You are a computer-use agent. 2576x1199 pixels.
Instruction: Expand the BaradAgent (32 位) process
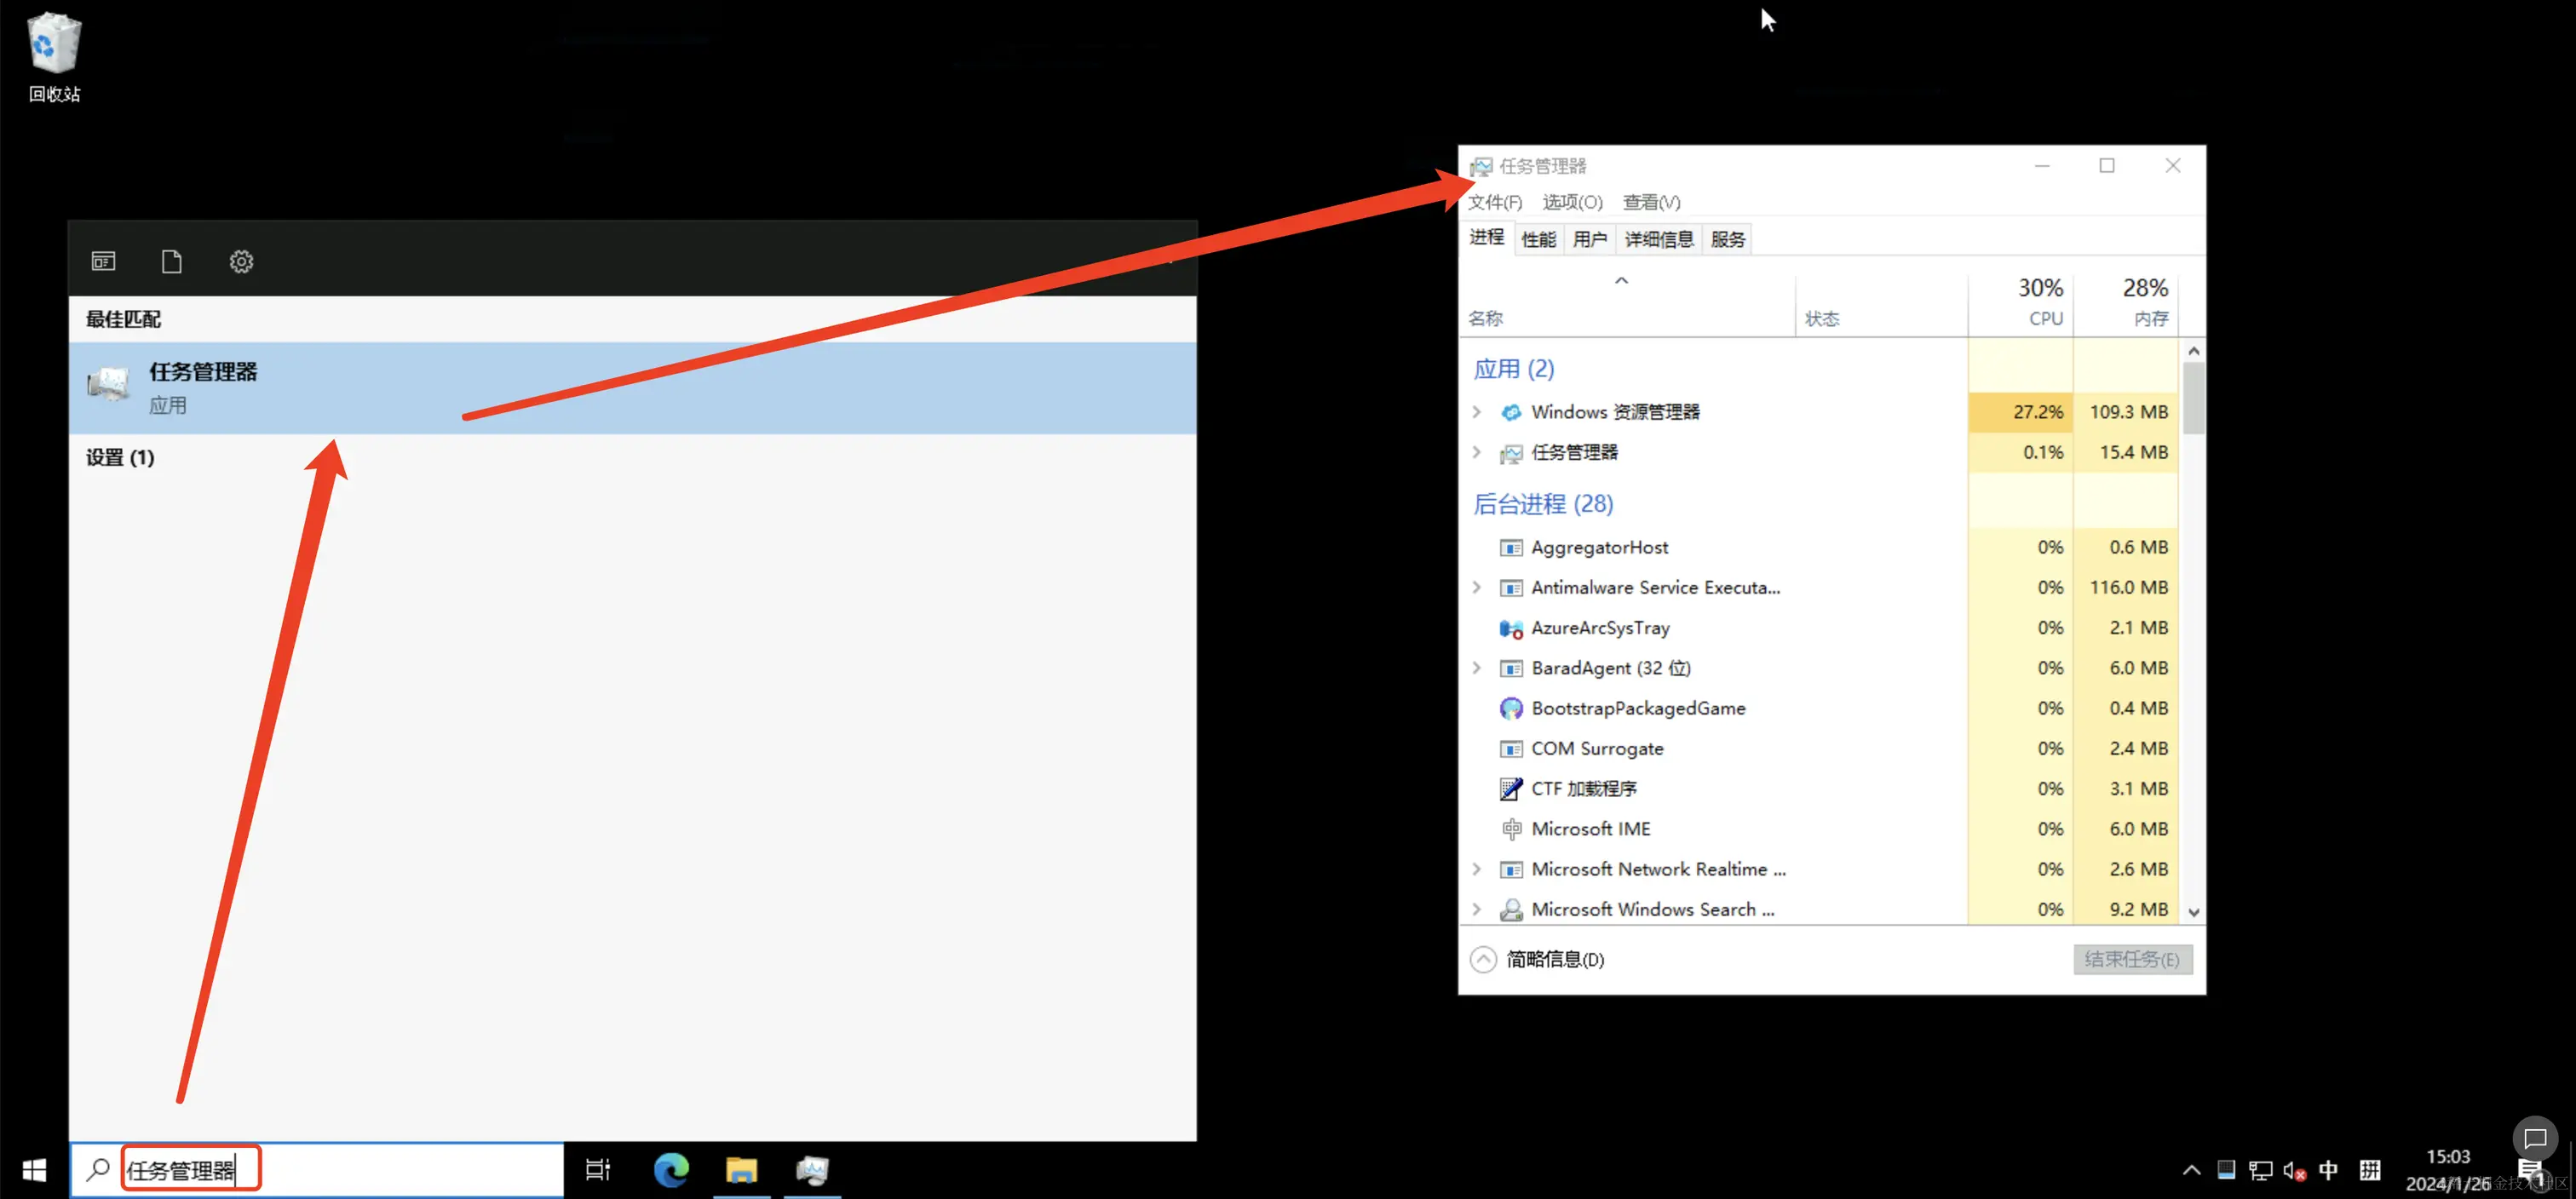click(1477, 668)
